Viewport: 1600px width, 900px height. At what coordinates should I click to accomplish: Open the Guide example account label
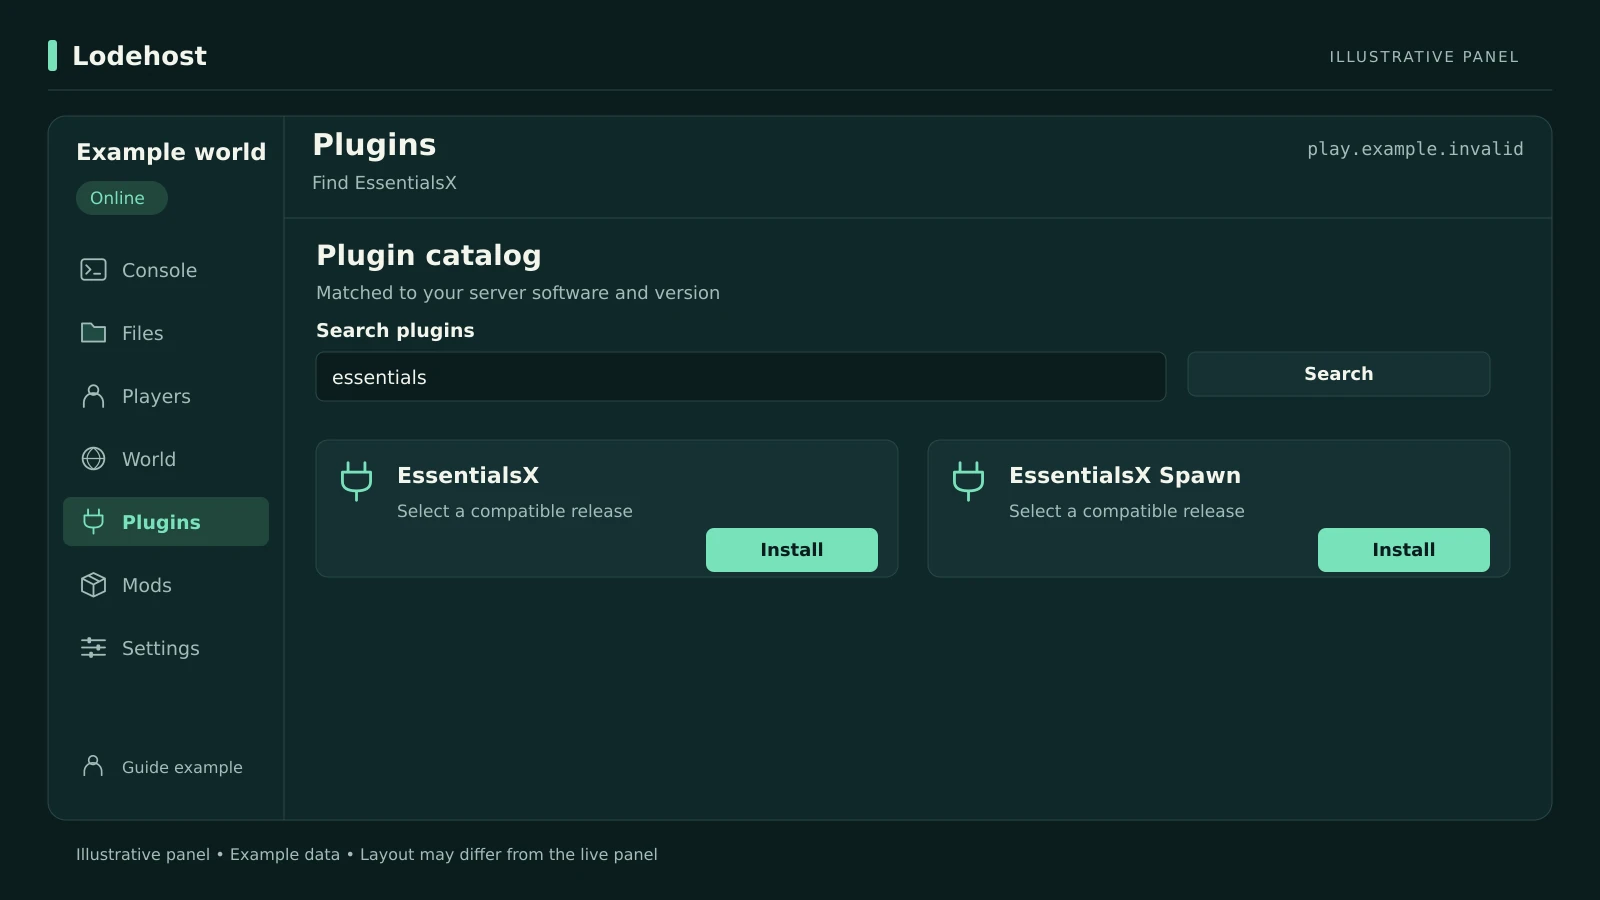[x=182, y=767]
